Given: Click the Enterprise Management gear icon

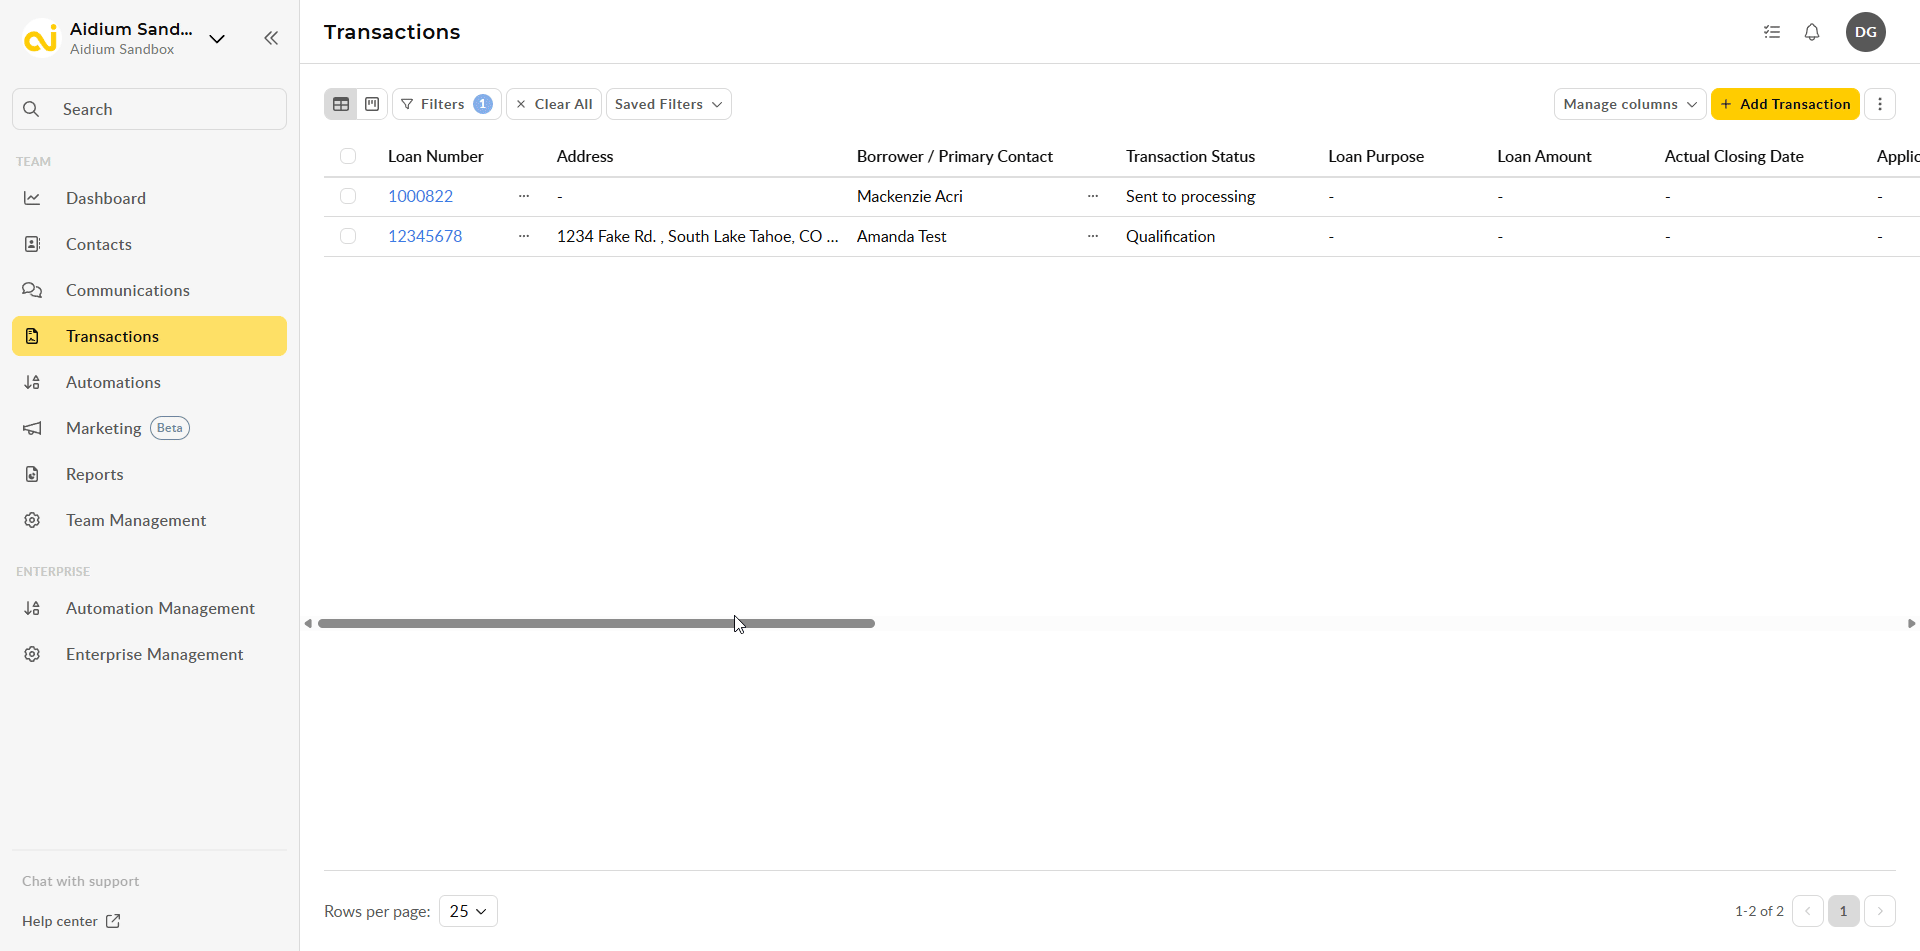Looking at the screenshot, I should tap(32, 654).
